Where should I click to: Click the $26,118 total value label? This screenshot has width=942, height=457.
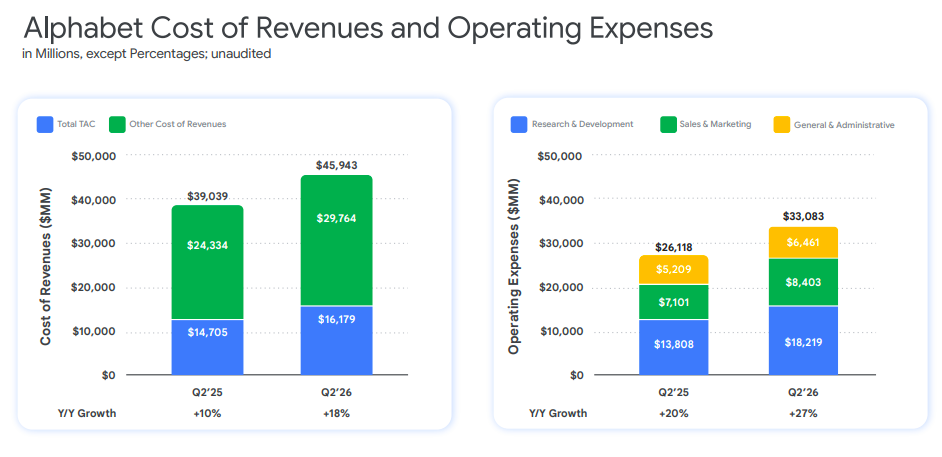pyautogui.click(x=673, y=247)
